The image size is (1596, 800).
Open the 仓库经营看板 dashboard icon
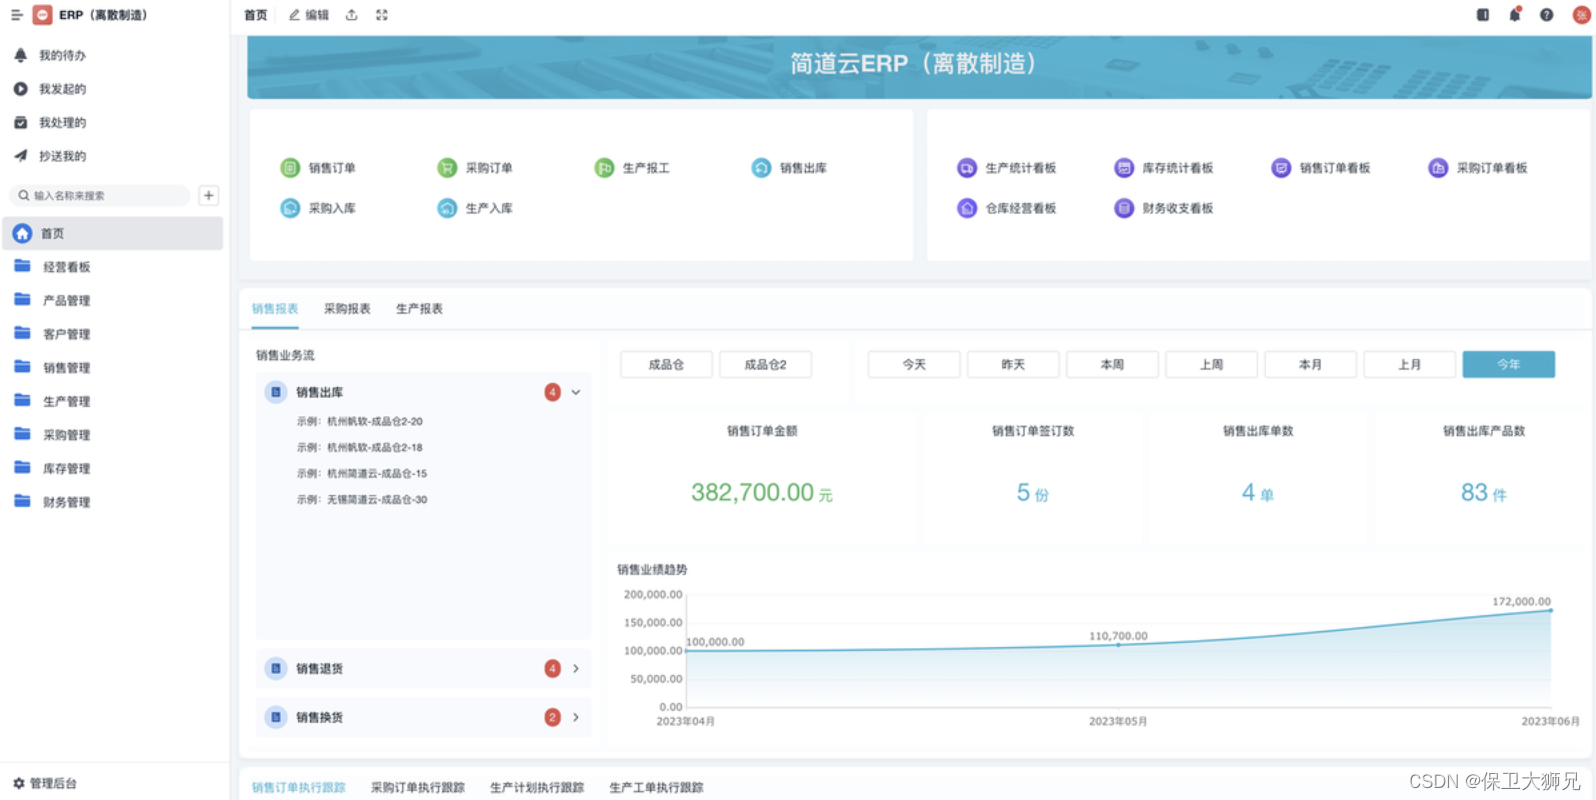click(x=967, y=208)
